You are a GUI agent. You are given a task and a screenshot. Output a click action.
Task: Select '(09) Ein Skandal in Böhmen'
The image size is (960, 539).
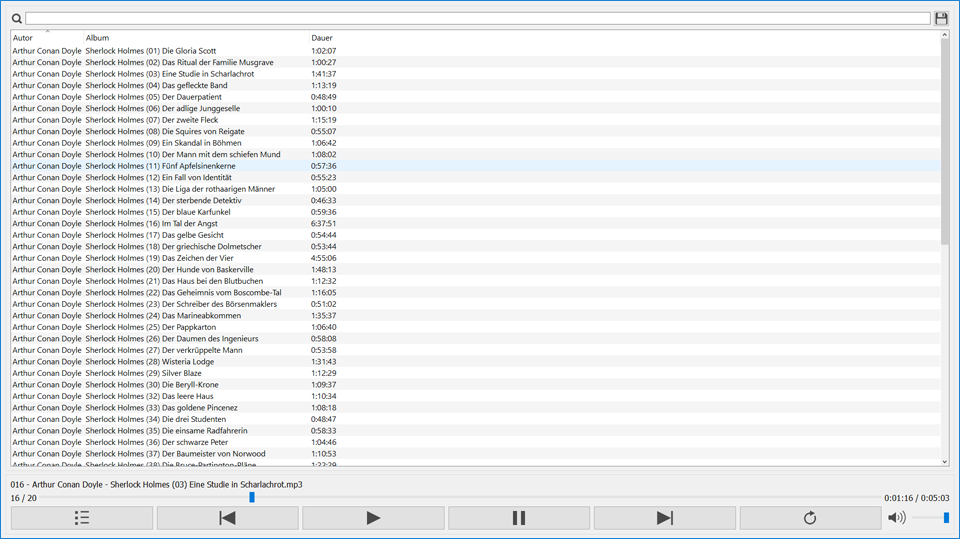pos(476,143)
